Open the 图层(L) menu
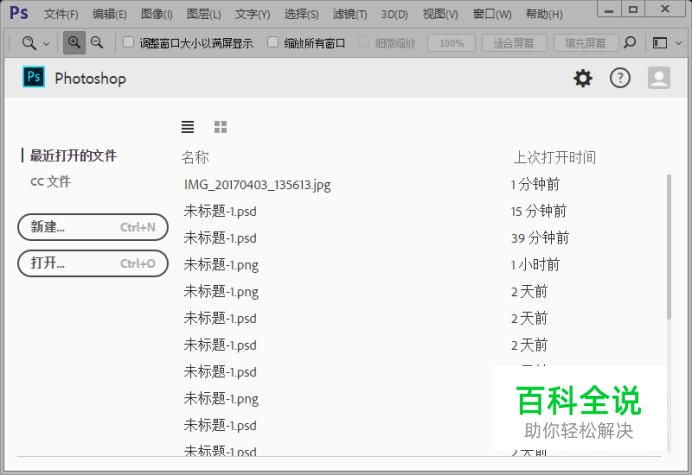Screen dimensions: 692x475 coord(203,14)
